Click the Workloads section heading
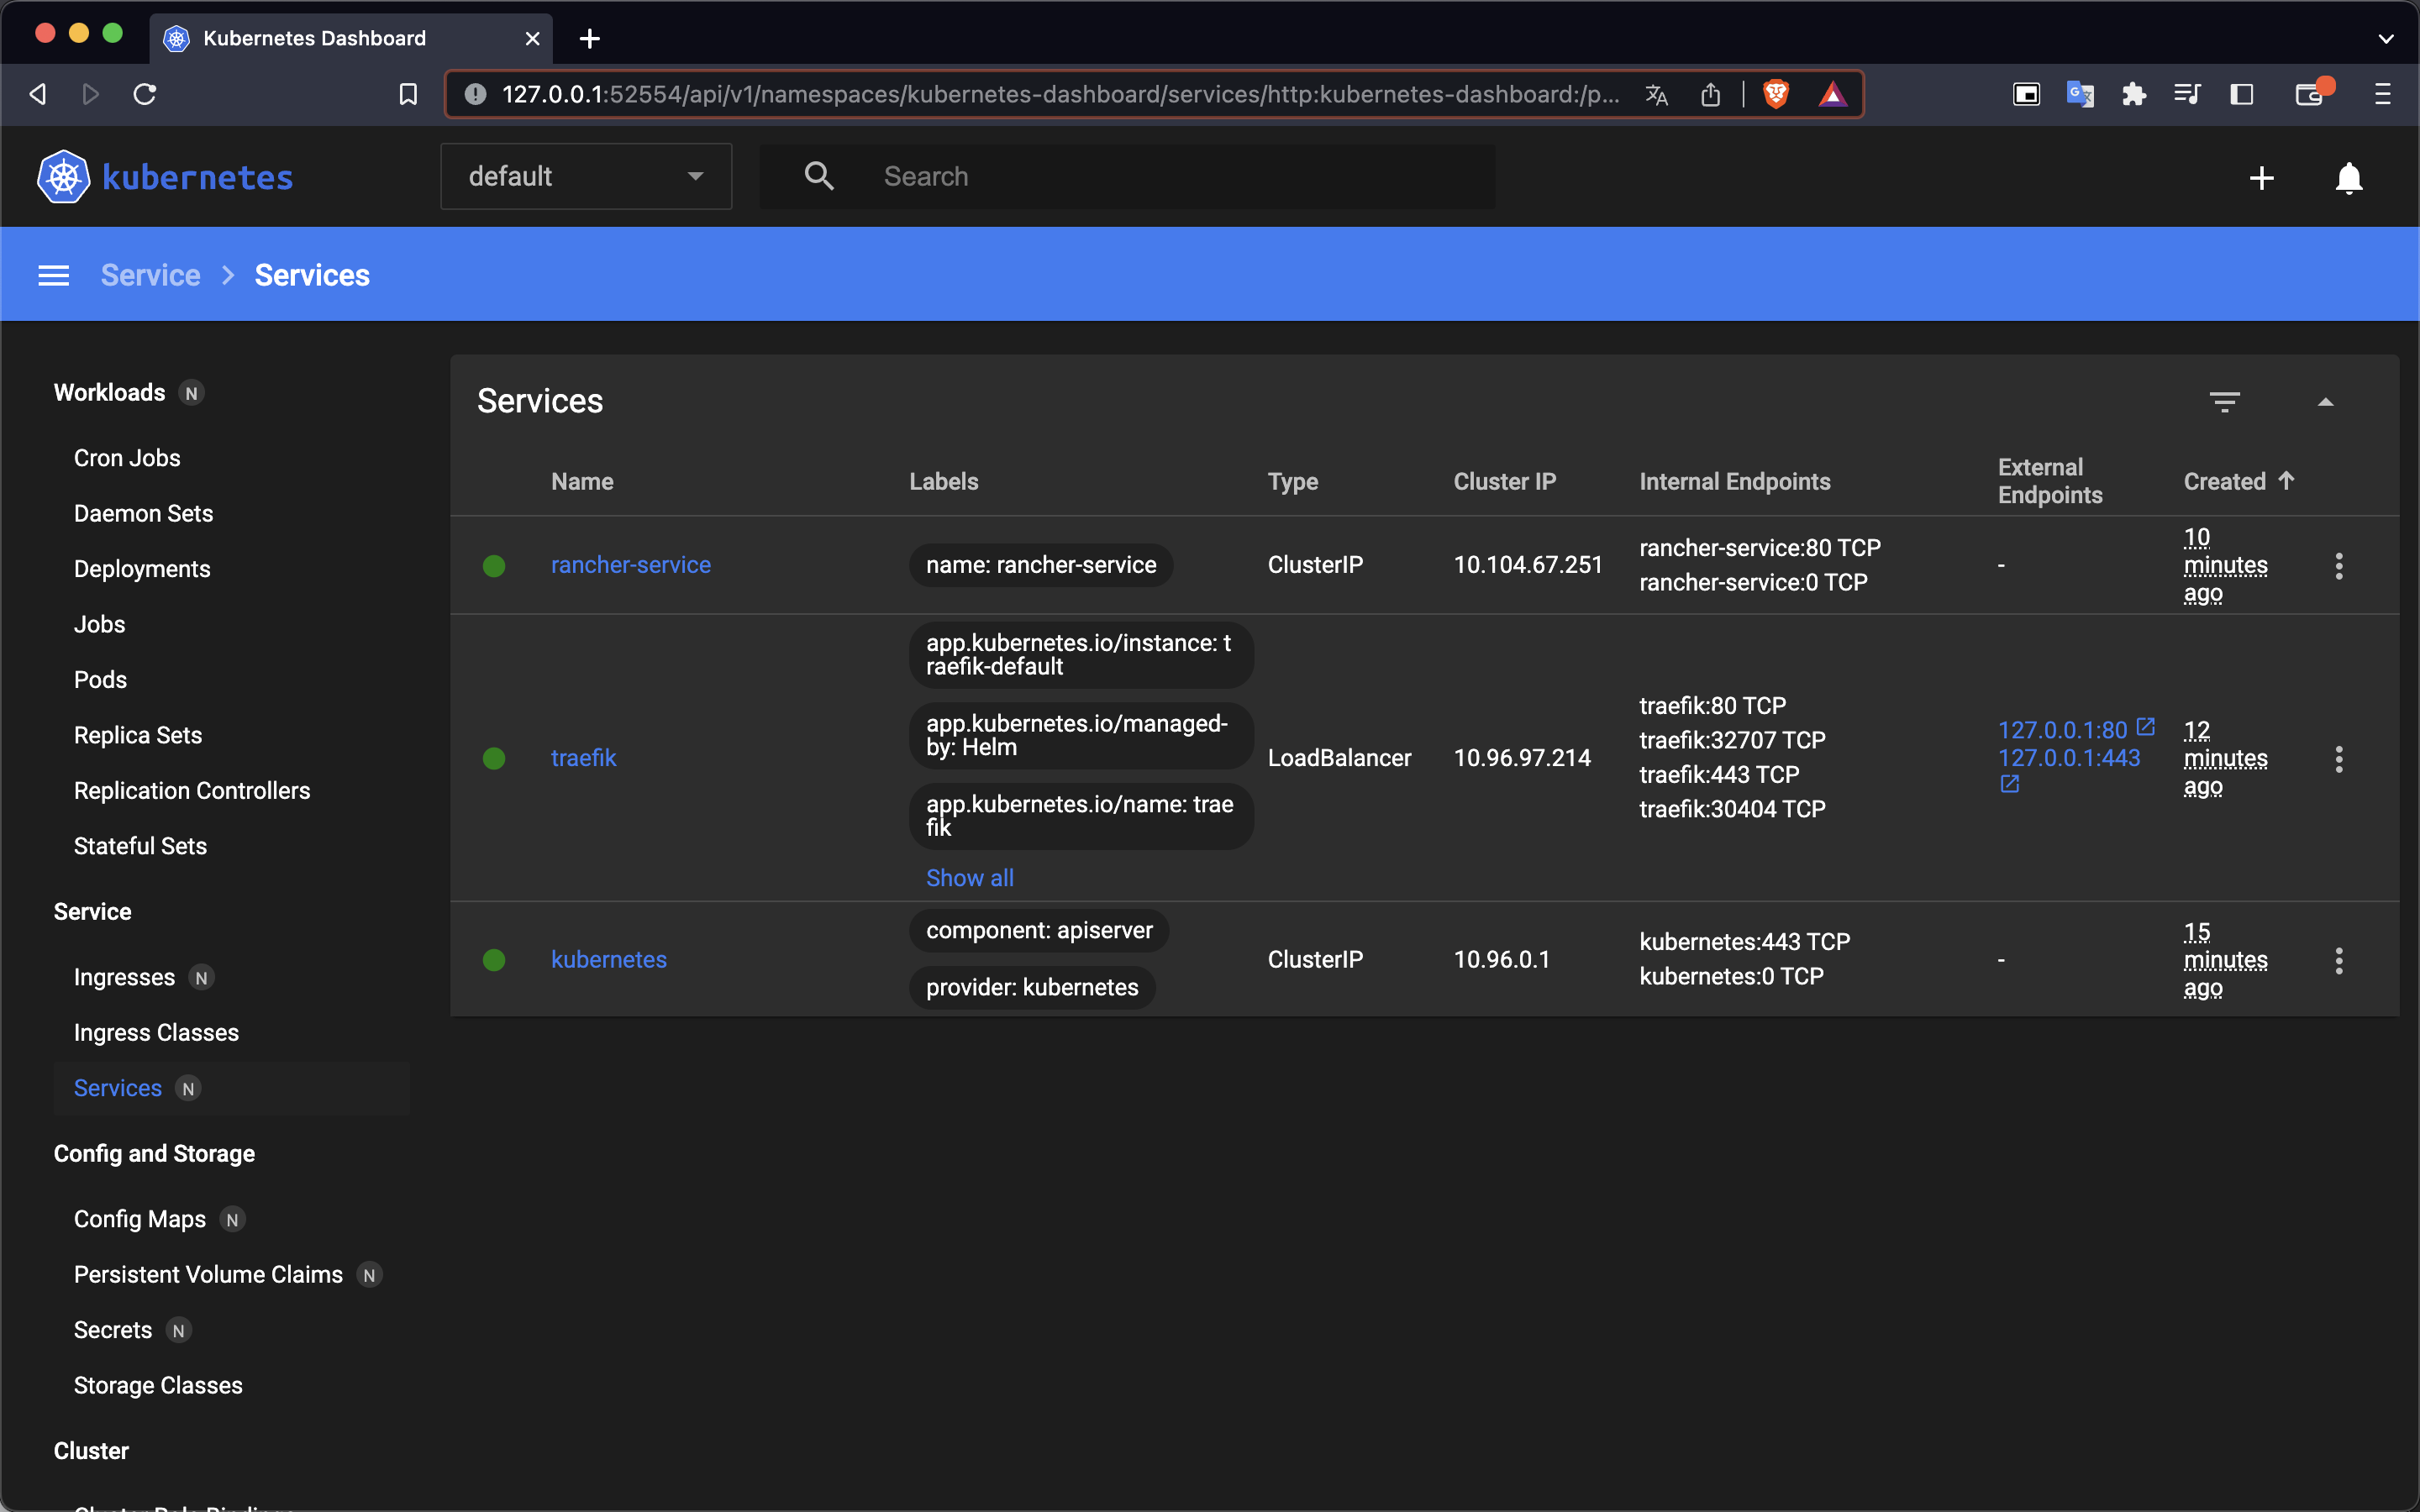This screenshot has width=2420, height=1512. (109, 392)
